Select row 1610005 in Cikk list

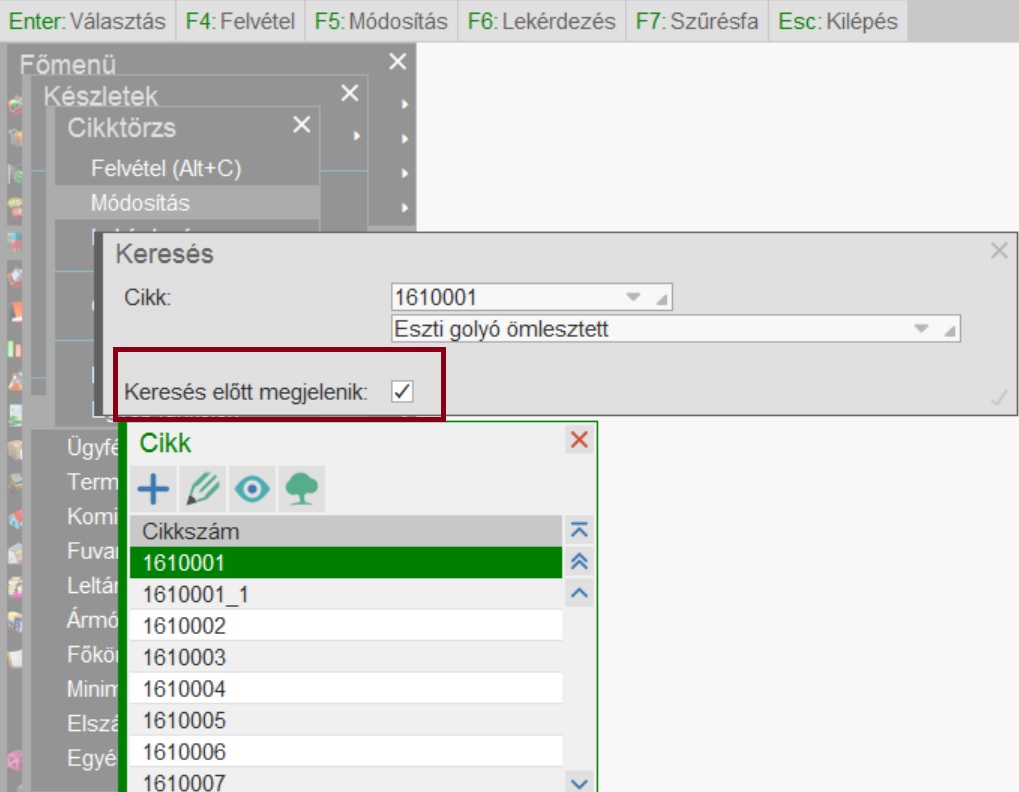[x=346, y=720]
